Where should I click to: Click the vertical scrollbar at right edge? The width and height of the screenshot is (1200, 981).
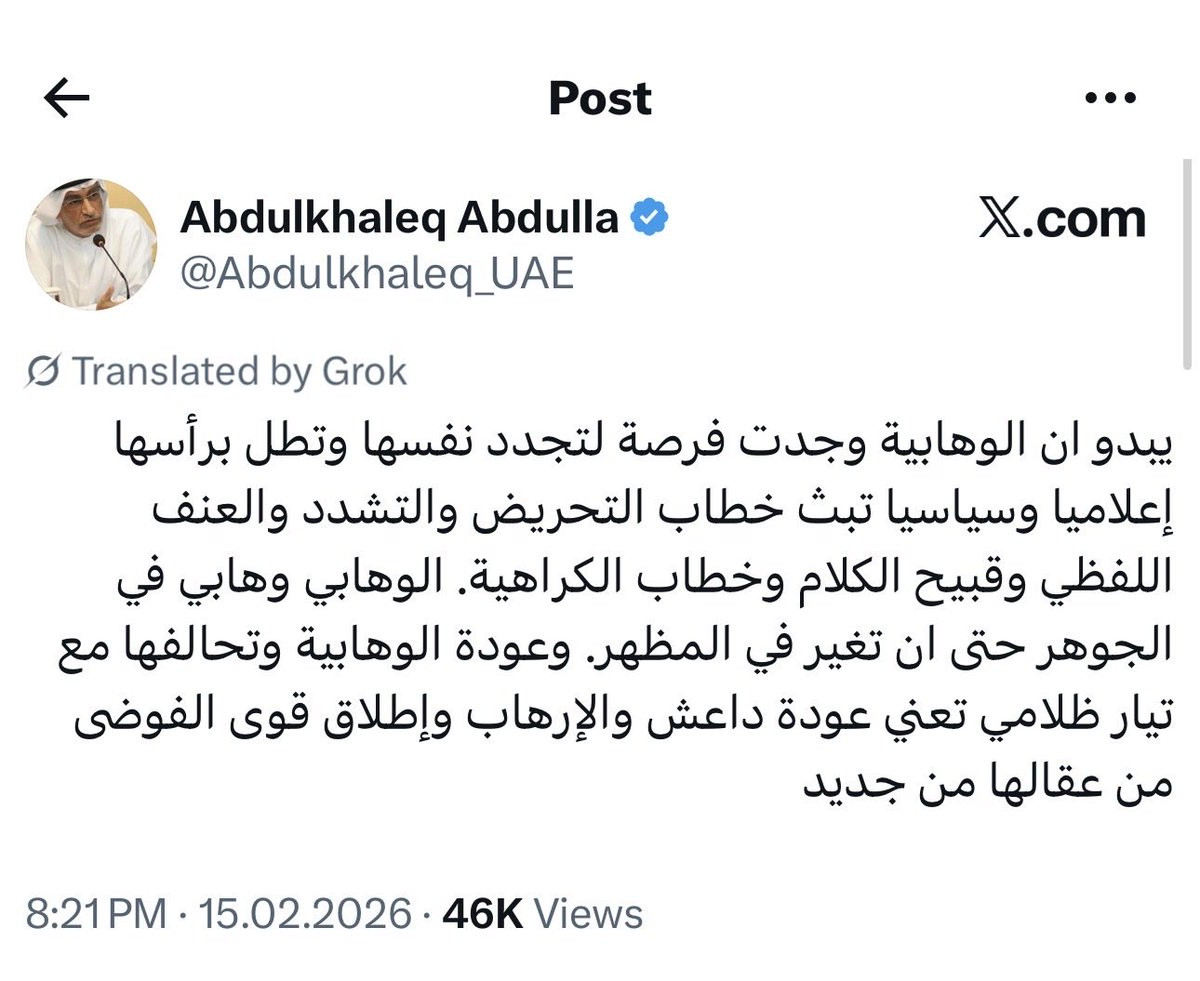pyautogui.click(x=1186, y=265)
